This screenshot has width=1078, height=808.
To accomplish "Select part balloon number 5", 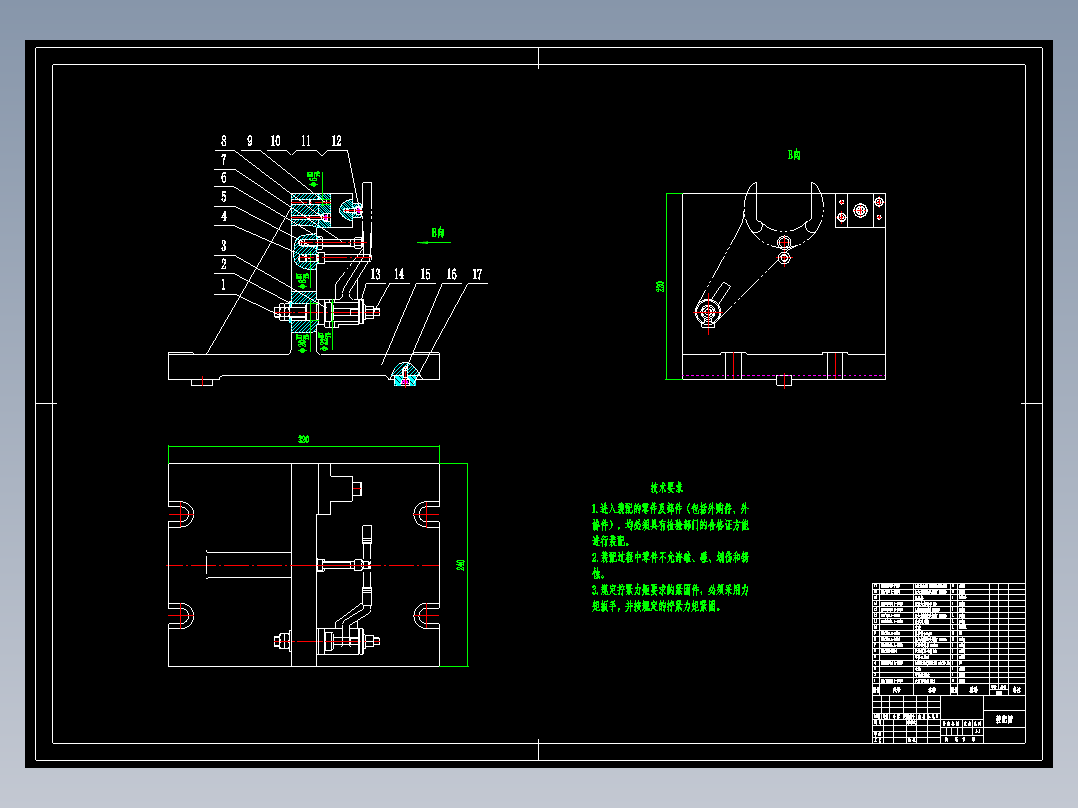I will (223, 197).
